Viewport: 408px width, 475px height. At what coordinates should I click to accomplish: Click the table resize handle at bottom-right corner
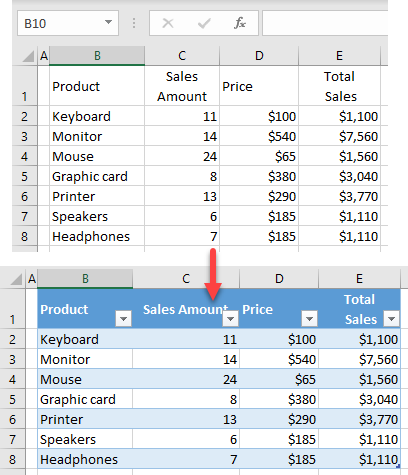tap(398, 466)
